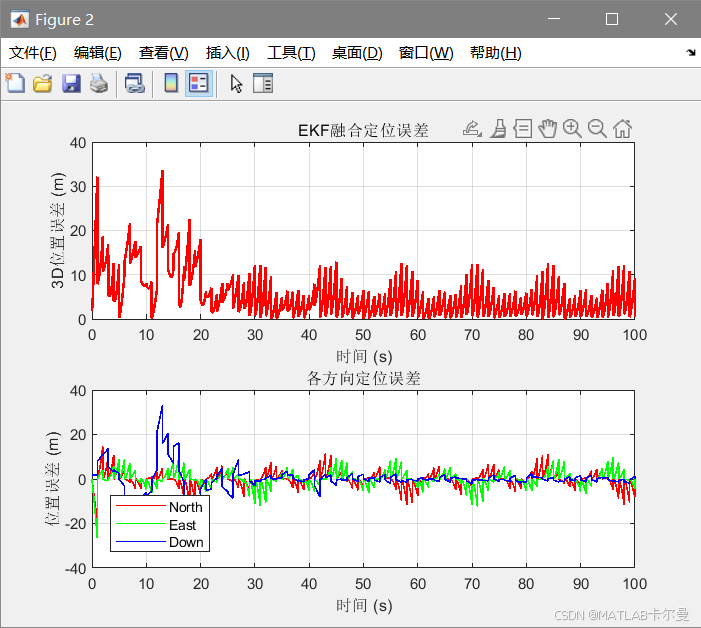
Task: Select the Pan hand tool on axes
Action: [548, 129]
